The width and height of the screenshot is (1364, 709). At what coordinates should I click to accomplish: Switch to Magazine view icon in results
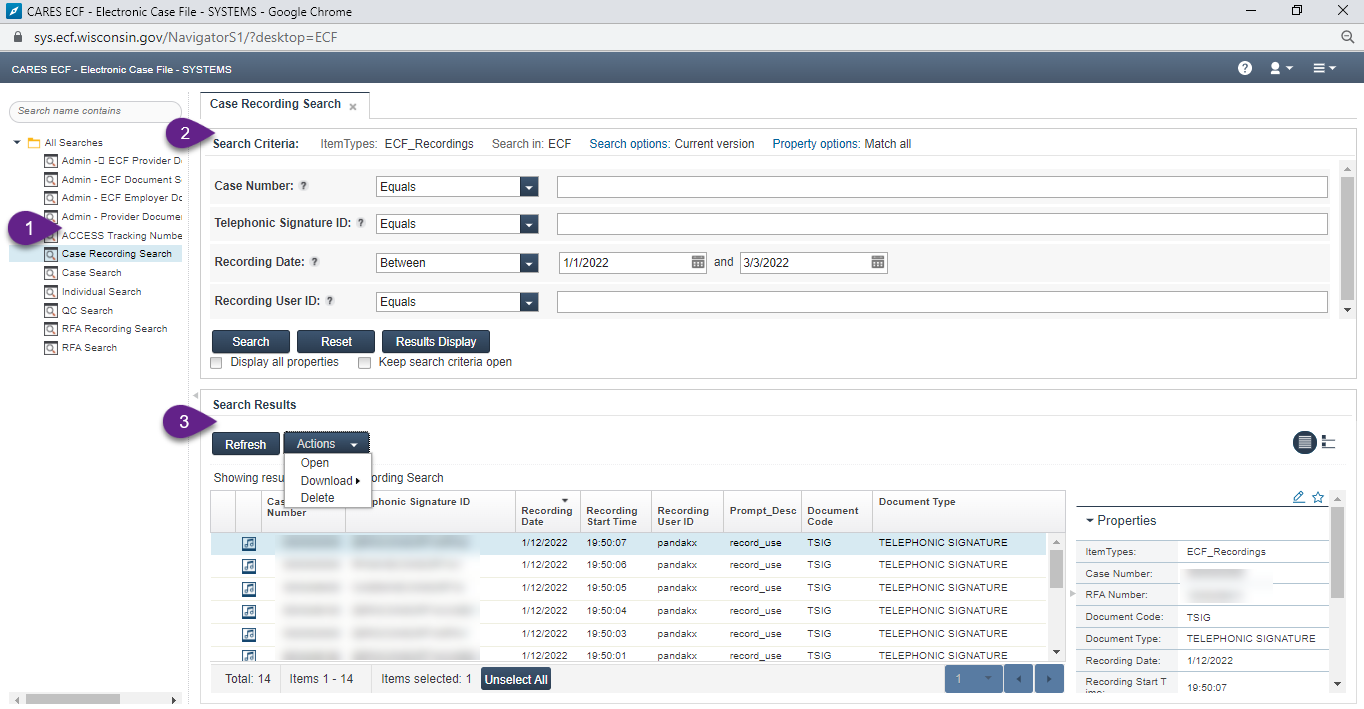click(x=1329, y=442)
